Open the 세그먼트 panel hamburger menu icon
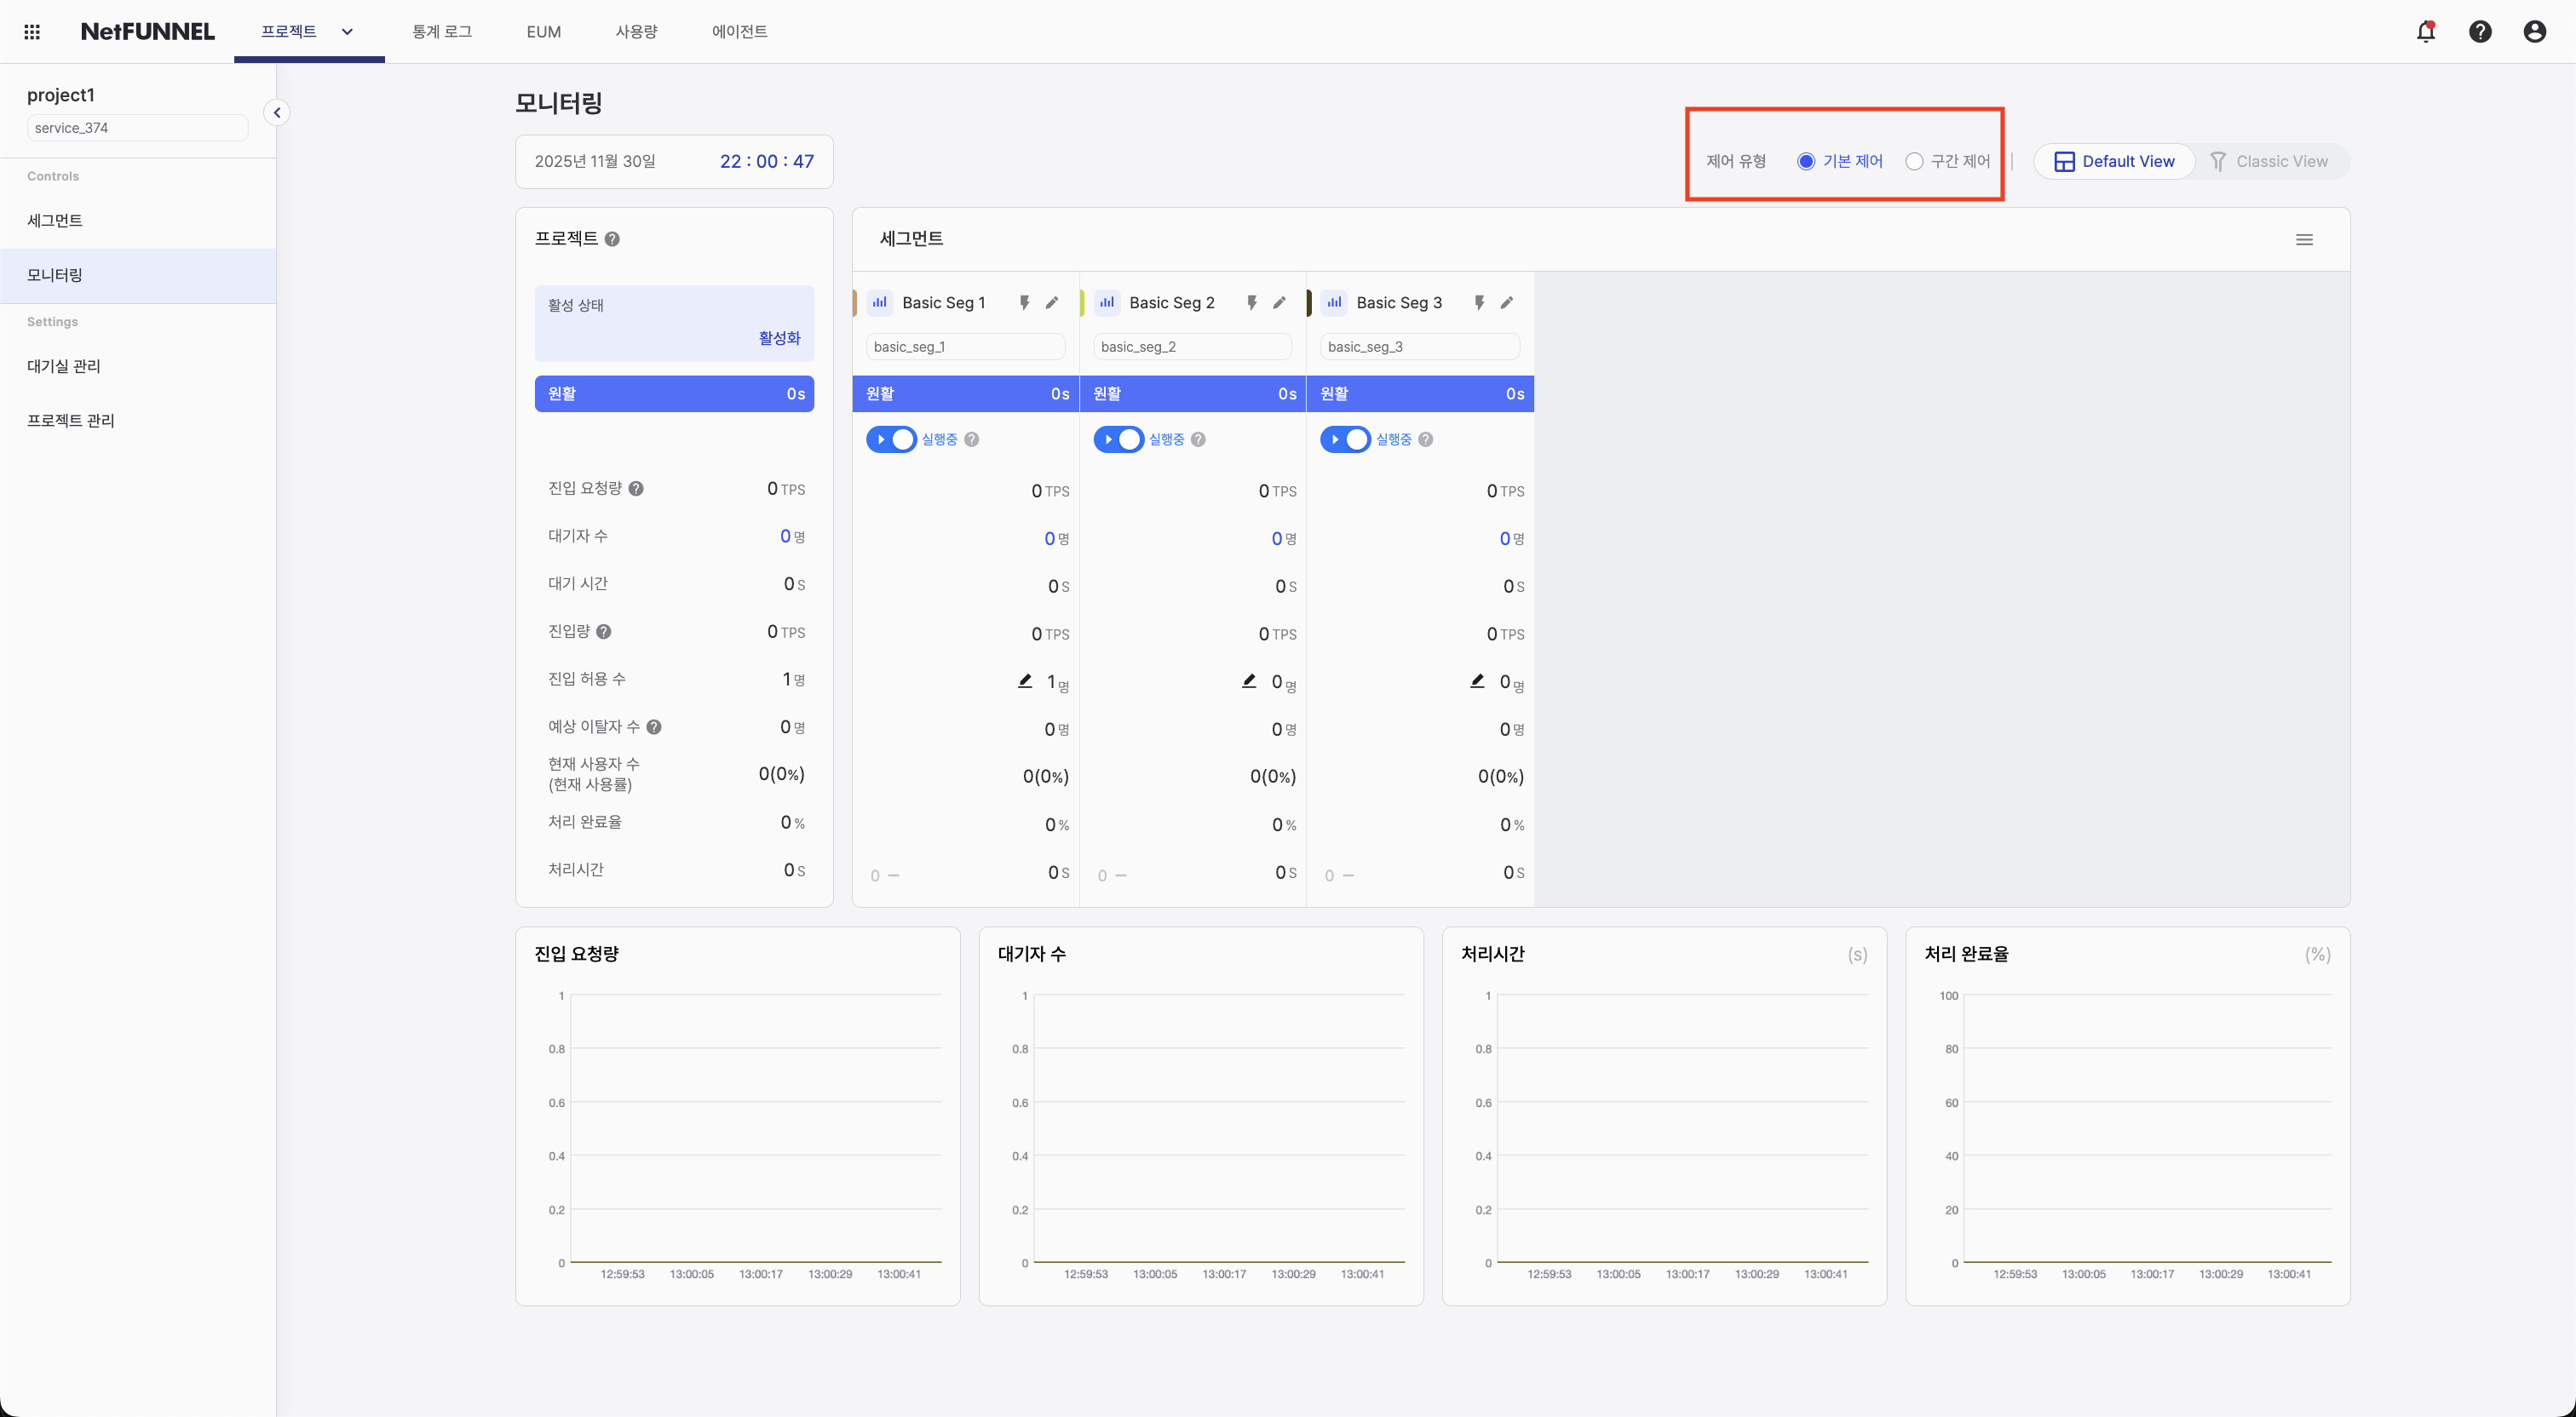 coord(2305,239)
